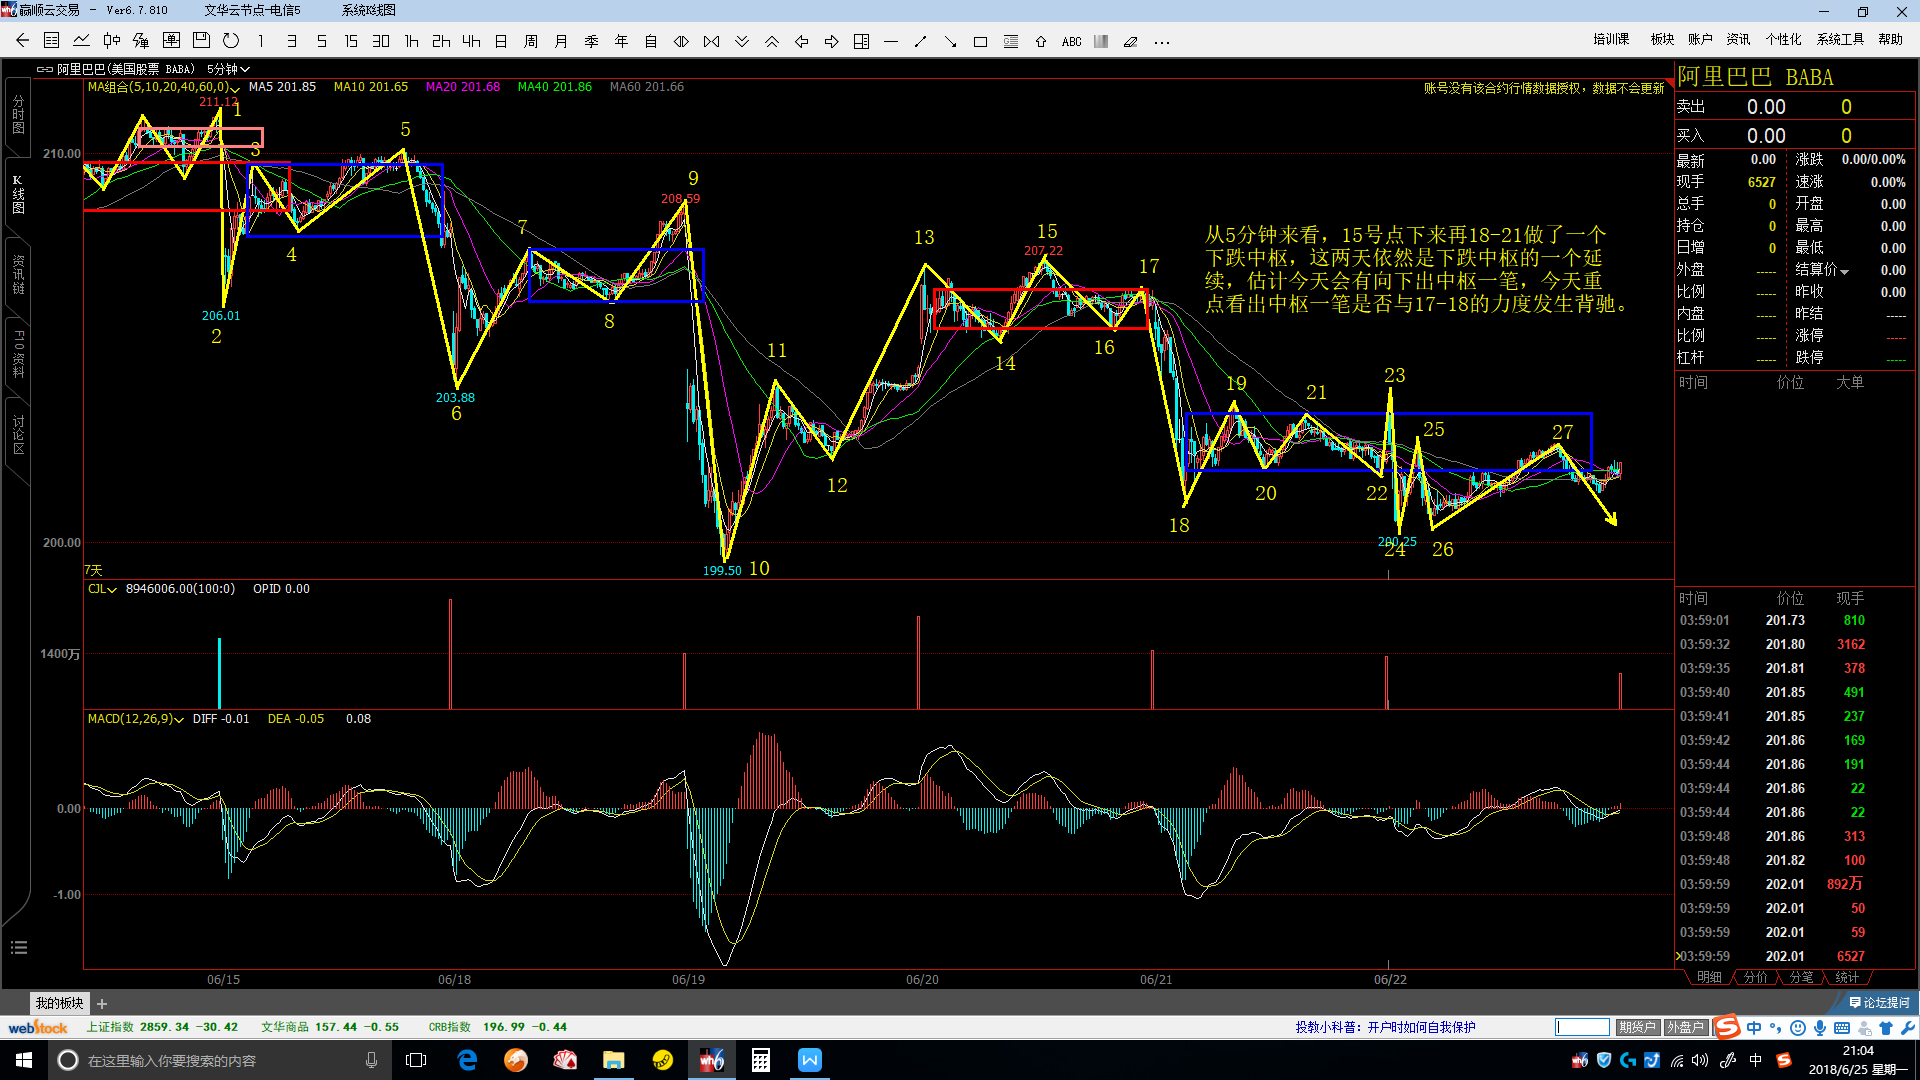
Task: Click the list icon at bottom-left sidebar
Action: [18, 947]
